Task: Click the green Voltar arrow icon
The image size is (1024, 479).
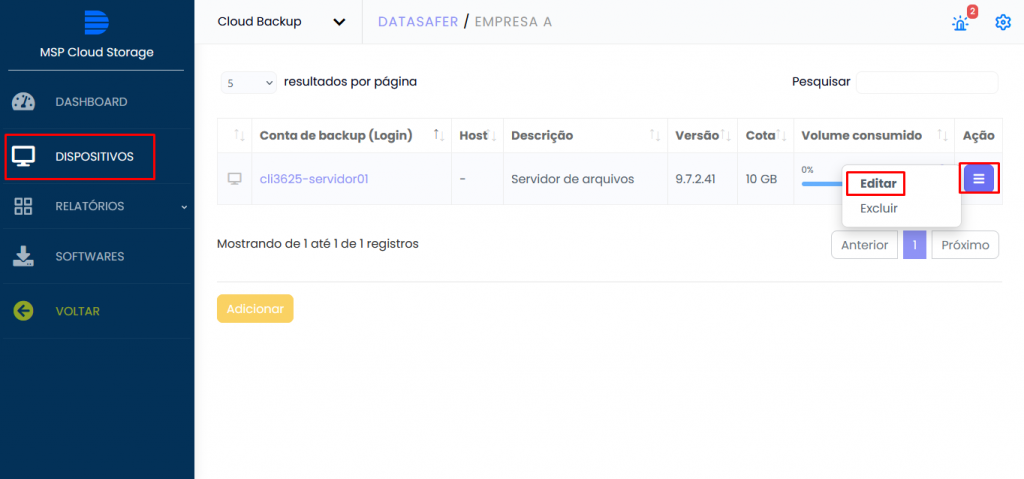Action: [24, 311]
